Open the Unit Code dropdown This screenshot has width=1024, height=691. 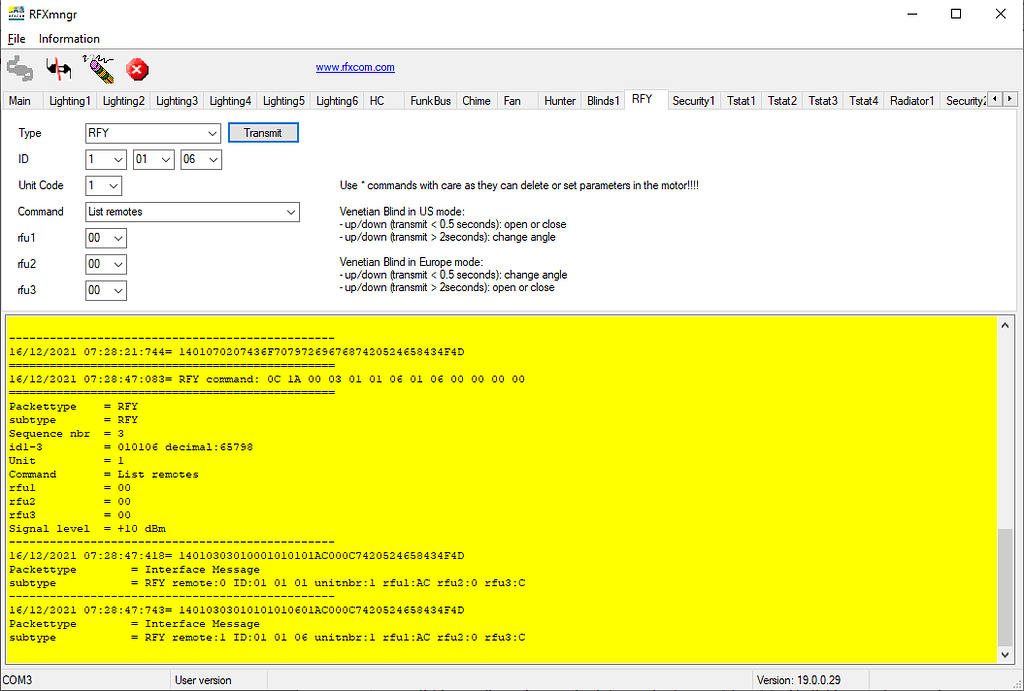tap(104, 186)
